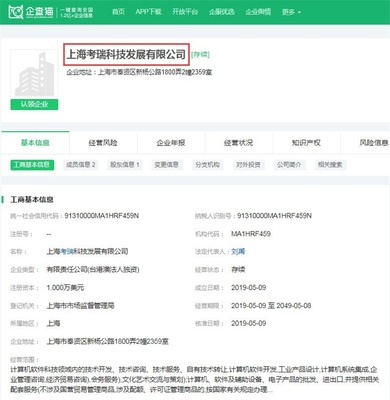Select 登记机关 value 上海市市场监督管理局
Screen dimensions: 390x400
(80, 306)
